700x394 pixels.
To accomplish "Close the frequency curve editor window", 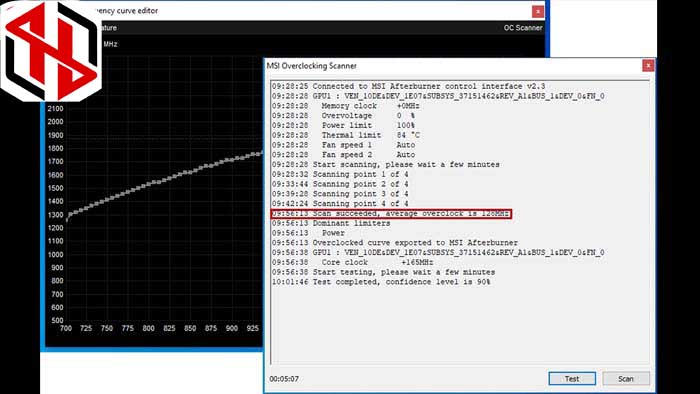I will (x=538, y=11).
